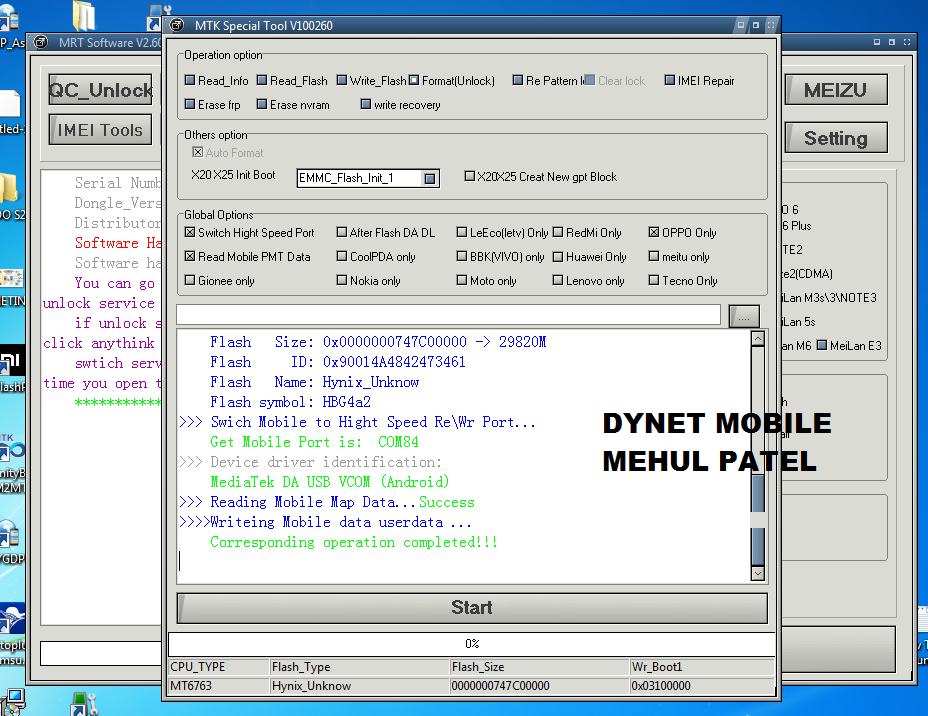Viewport: 928px width, 716px height.
Task: Tick Lenovo only checkbox
Action: 558,280
